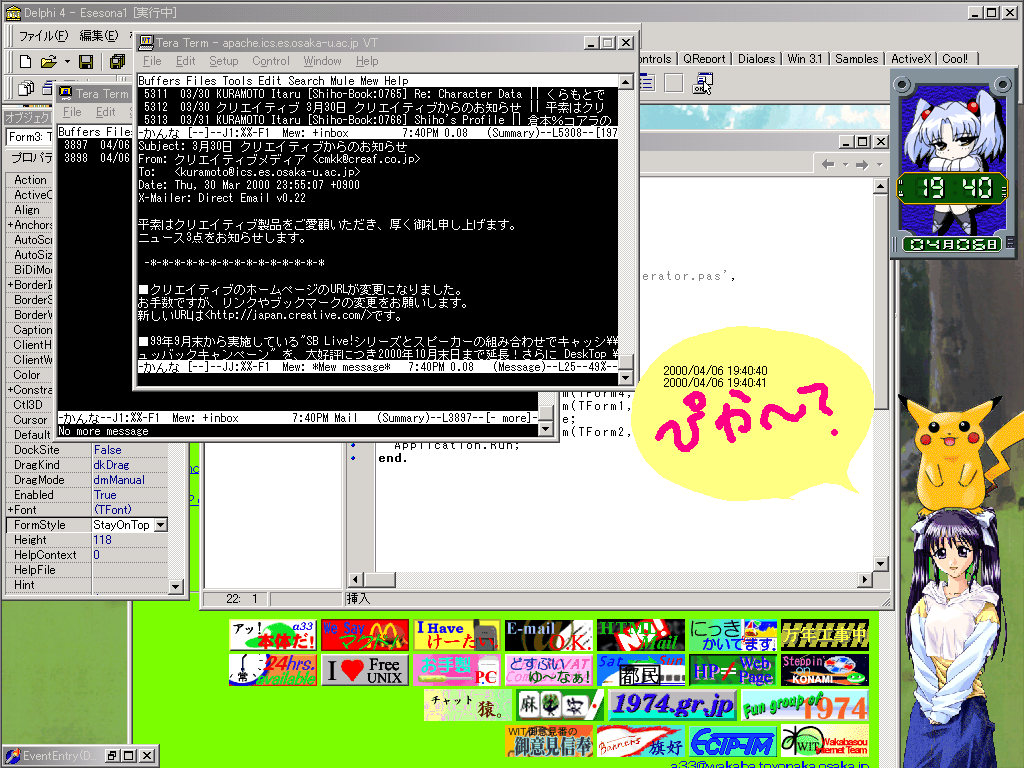Open the forward arrow history dropdown
1024x768 pixels.
(879, 165)
